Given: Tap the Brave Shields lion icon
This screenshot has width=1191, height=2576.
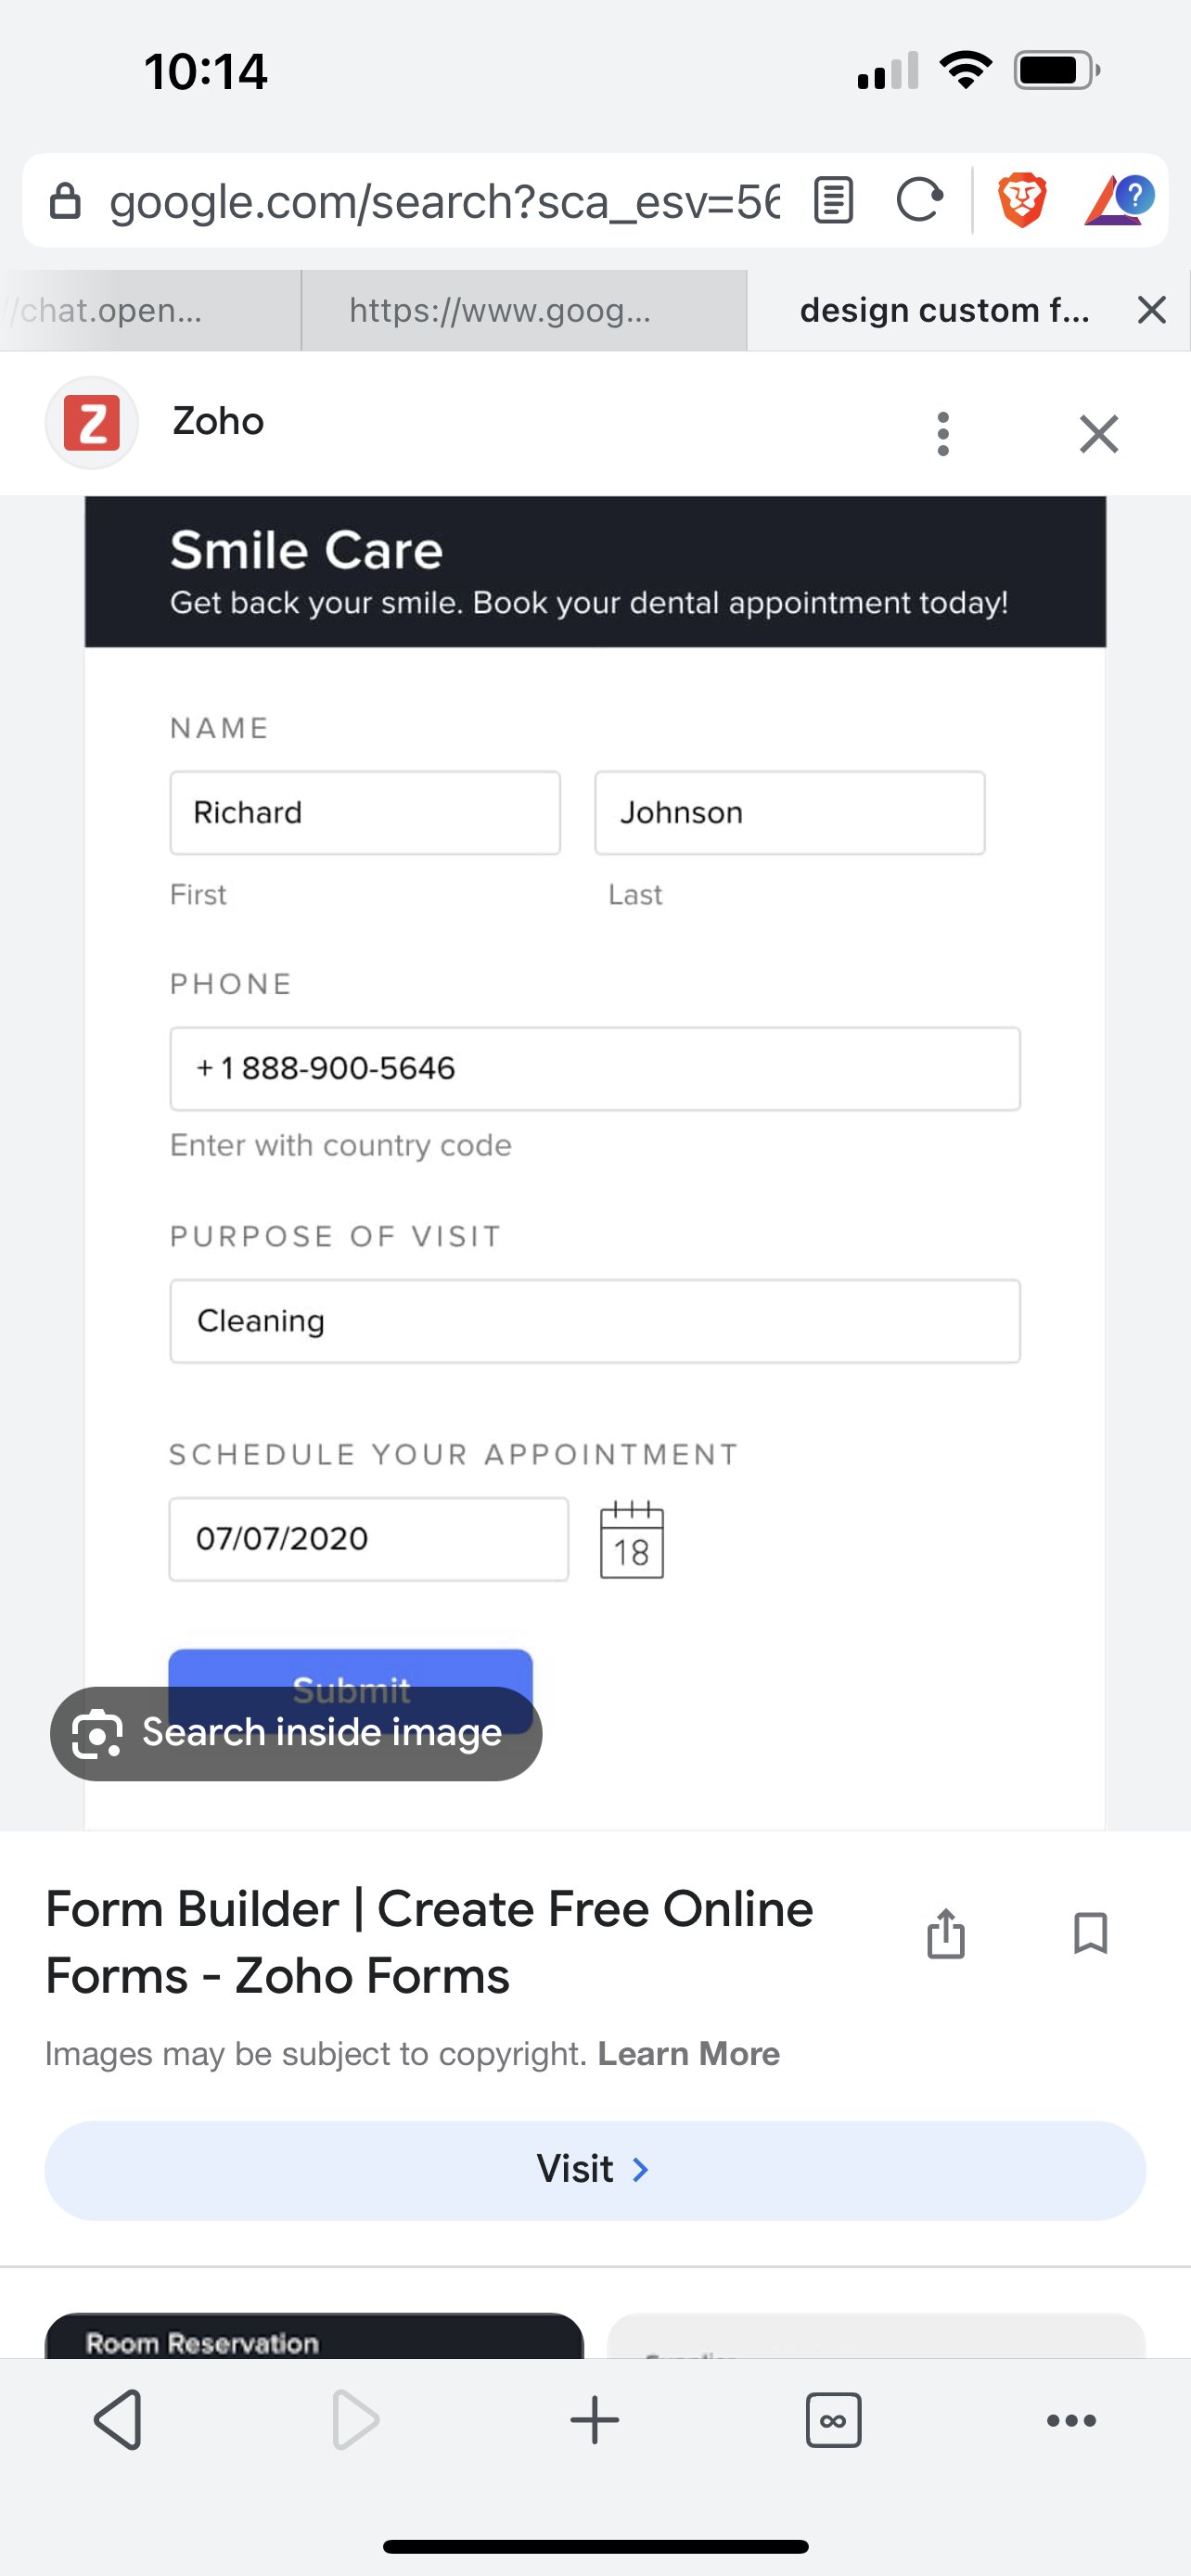Looking at the screenshot, I should pos(1021,200).
